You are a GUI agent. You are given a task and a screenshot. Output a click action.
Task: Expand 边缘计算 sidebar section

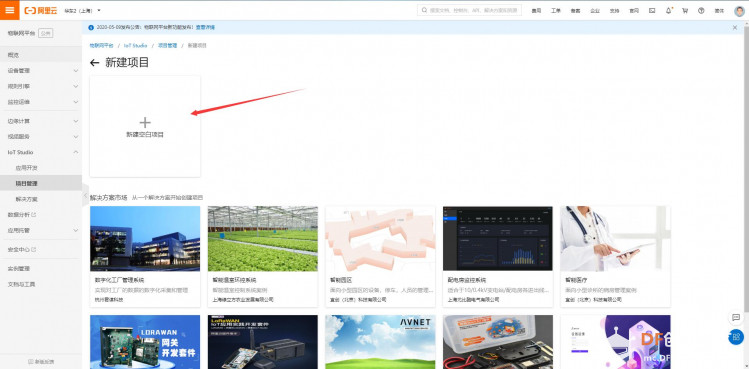41,121
